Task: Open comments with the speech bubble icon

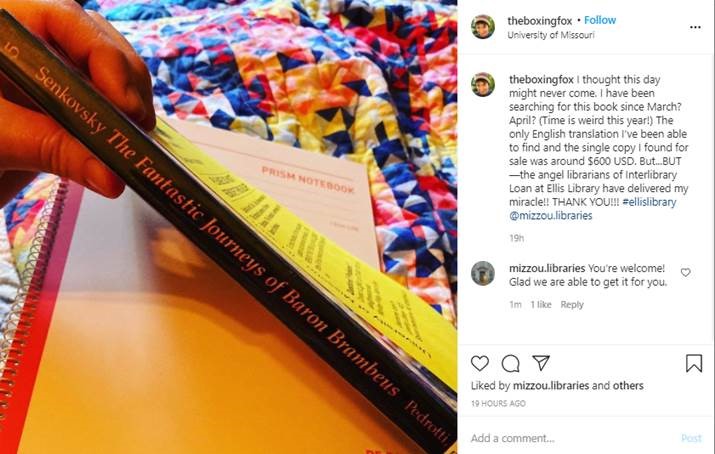Action: coord(510,364)
